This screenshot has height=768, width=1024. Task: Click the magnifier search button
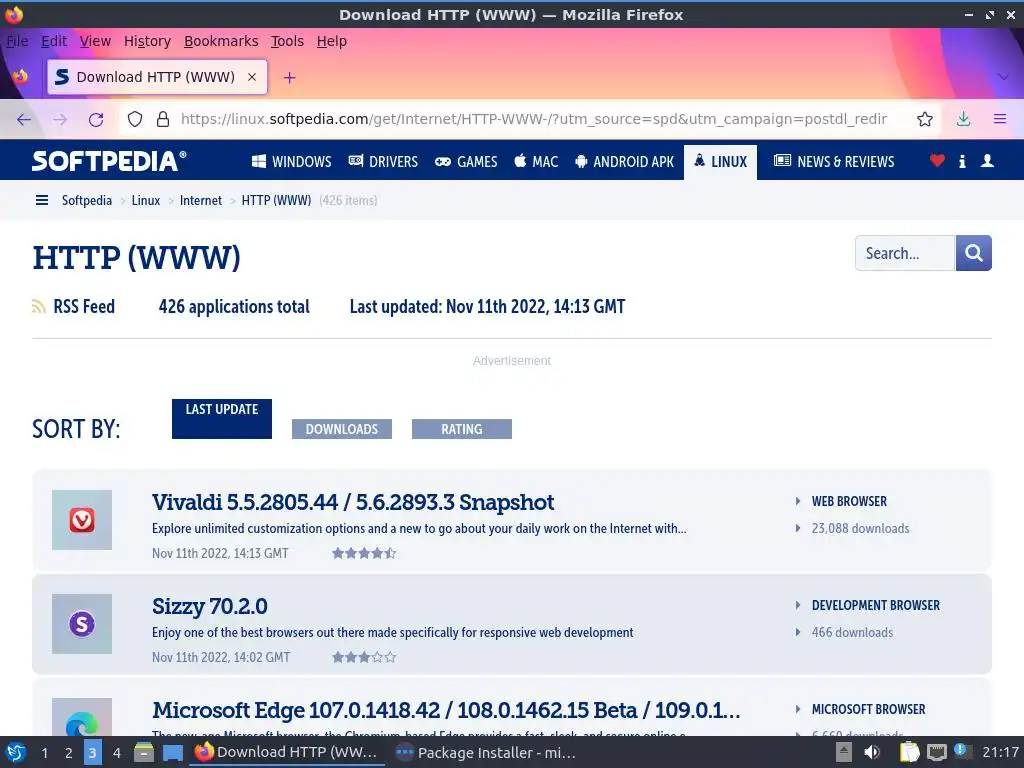pyautogui.click(x=974, y=253)
